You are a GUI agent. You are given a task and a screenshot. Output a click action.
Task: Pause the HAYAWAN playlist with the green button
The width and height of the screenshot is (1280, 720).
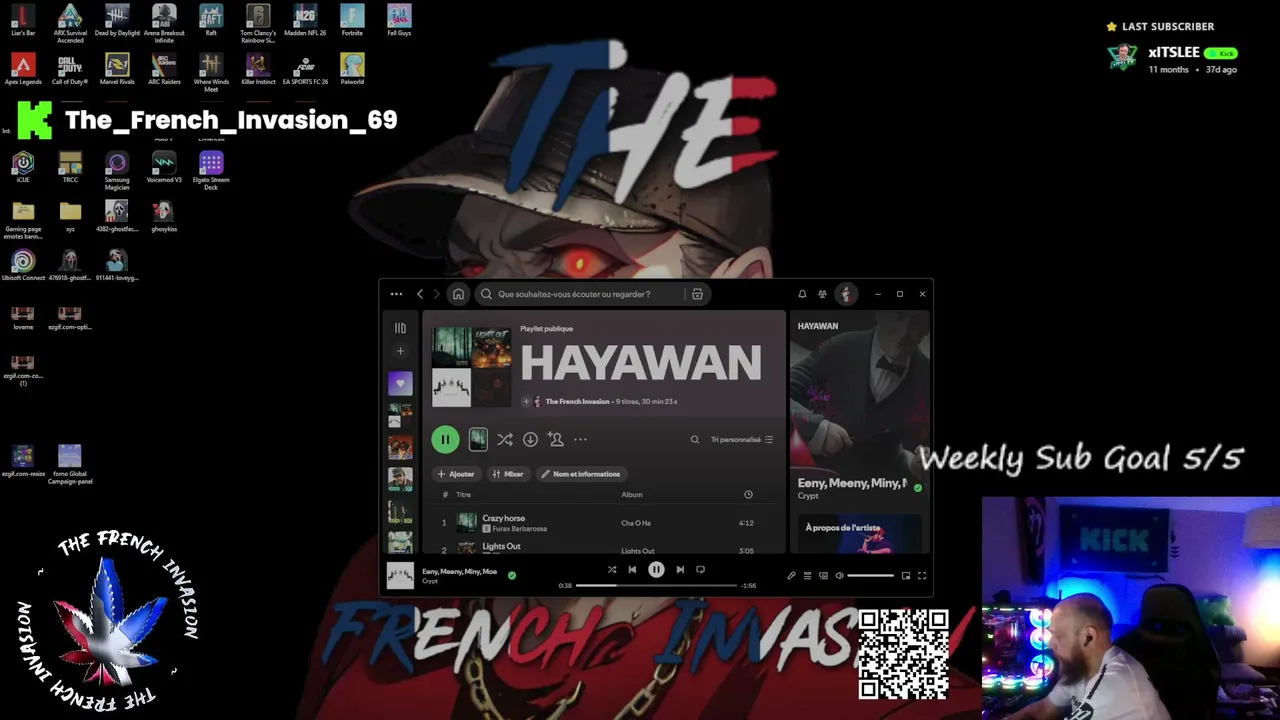[445, 439]
